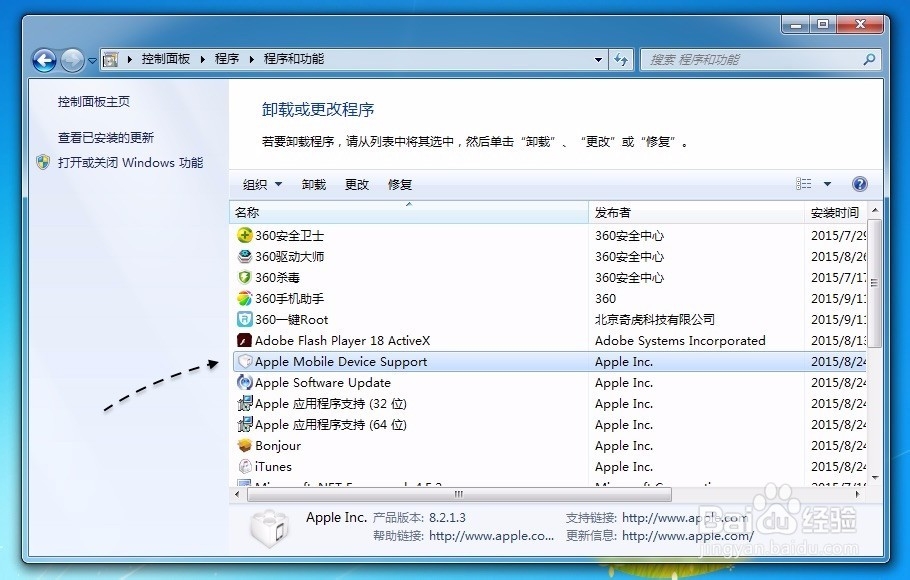Image resolution: width=910 pixels, height=580 pixels.
Task: Select the Apple Software Update icon
Action: [x=244, y=382]
